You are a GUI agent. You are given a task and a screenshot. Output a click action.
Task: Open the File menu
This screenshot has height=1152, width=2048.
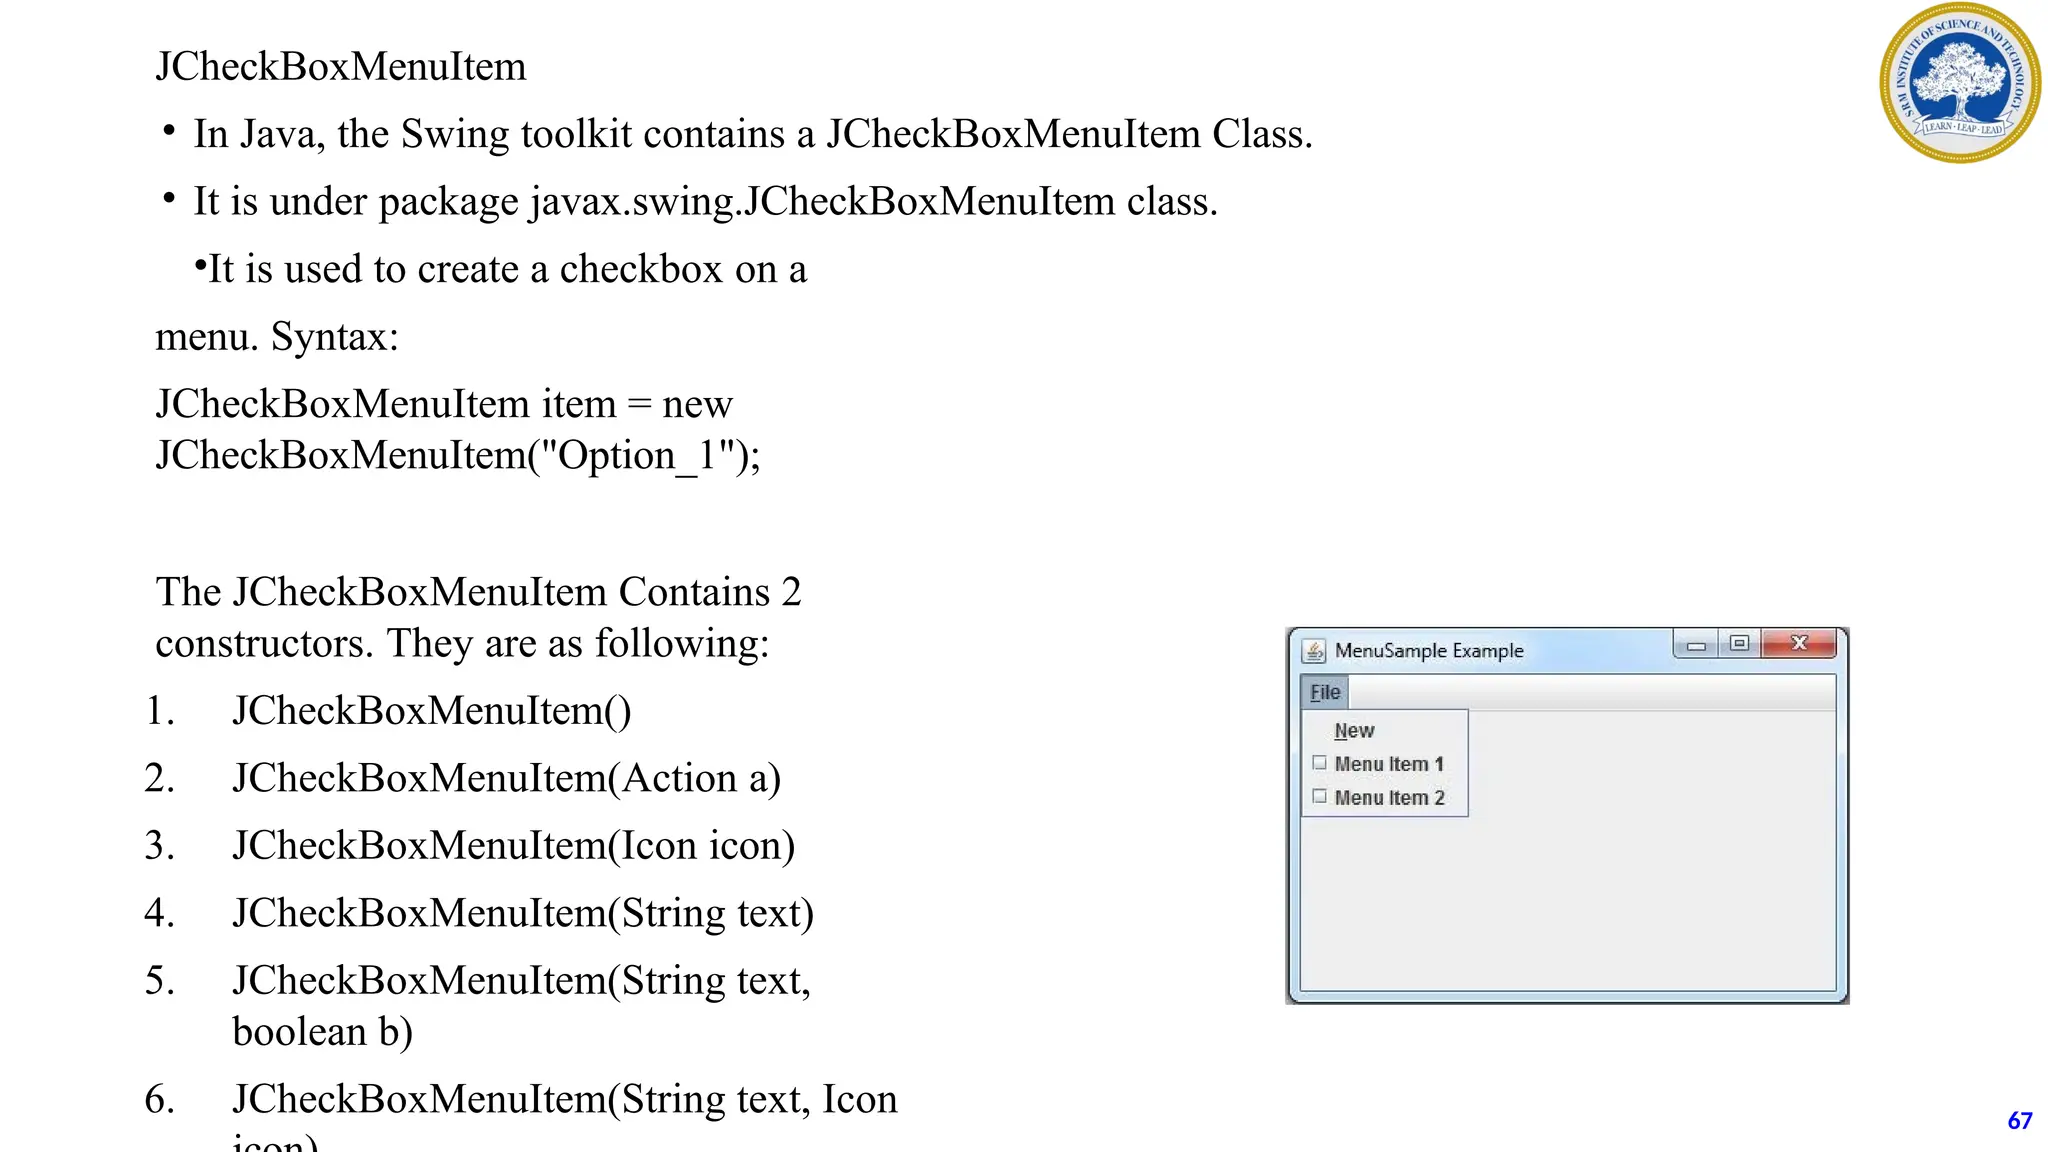click(x=1325, y=692)
